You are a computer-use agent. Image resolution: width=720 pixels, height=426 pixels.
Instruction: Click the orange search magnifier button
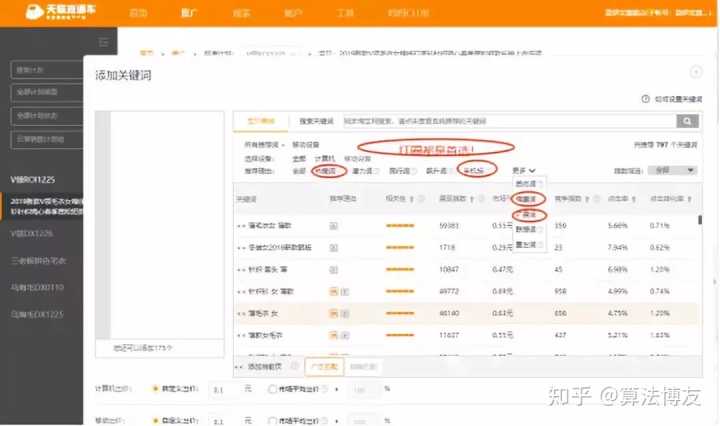point(687,121)
